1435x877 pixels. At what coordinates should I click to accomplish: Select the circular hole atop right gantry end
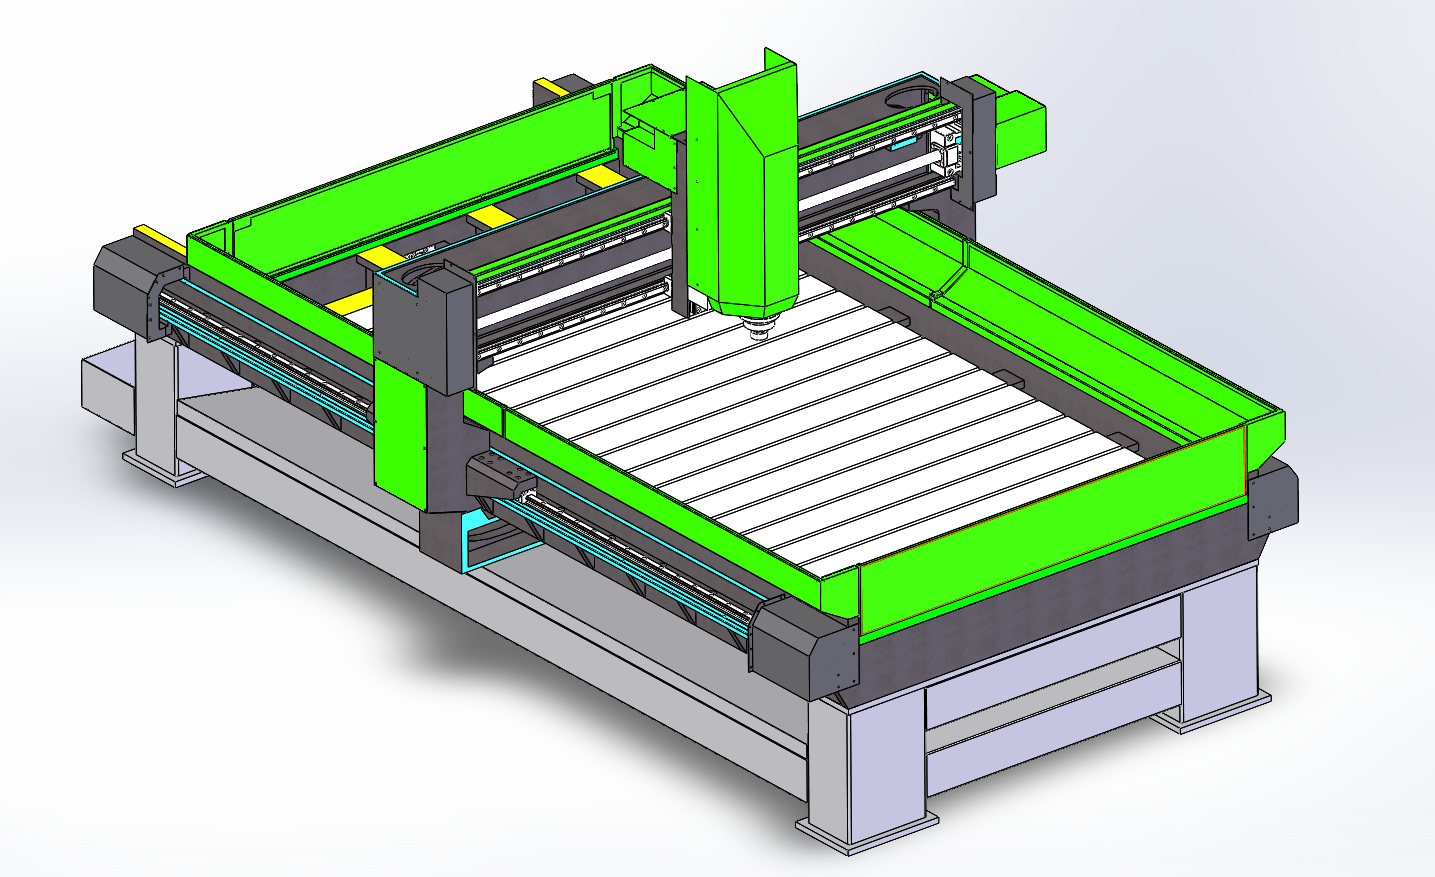[909, 95]
